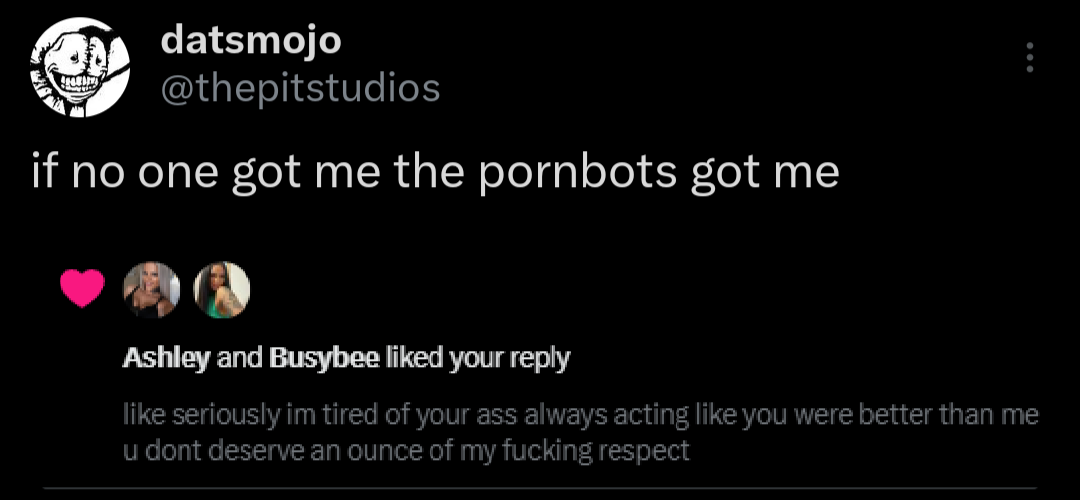Click the @thepitstudios handle

[300, 88]
